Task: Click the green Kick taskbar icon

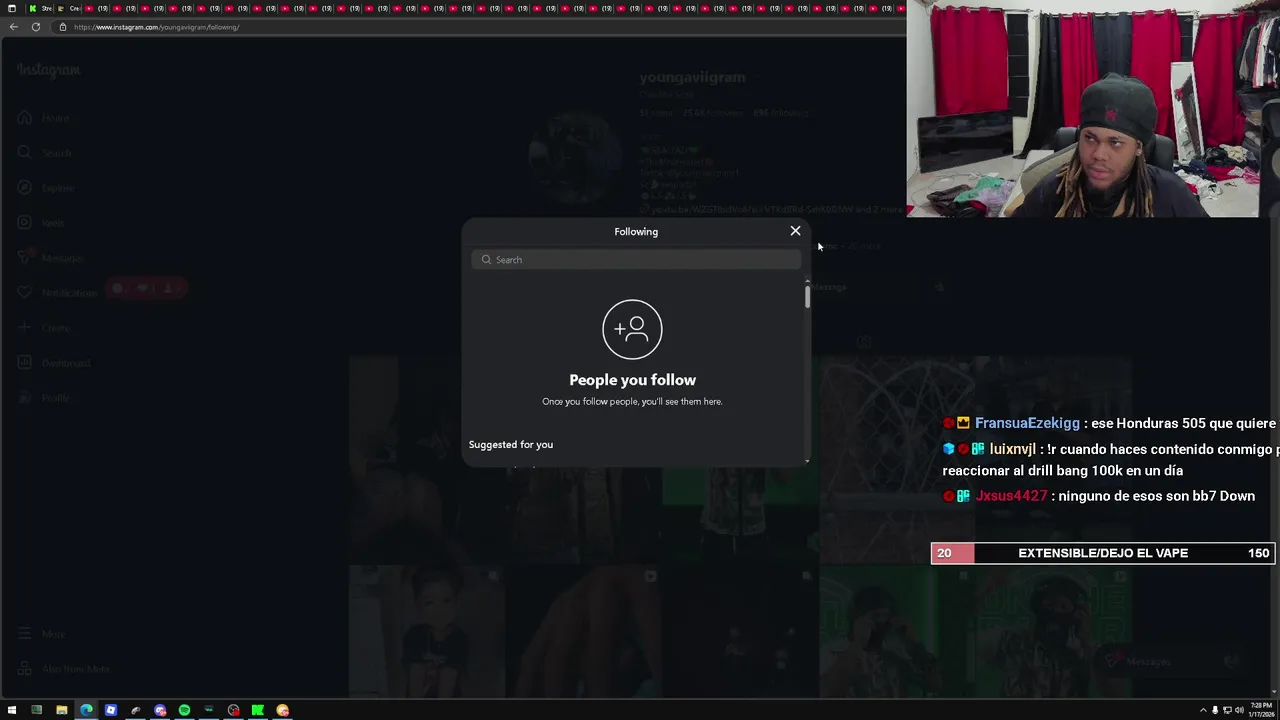Action: click(x=258, y=710)
